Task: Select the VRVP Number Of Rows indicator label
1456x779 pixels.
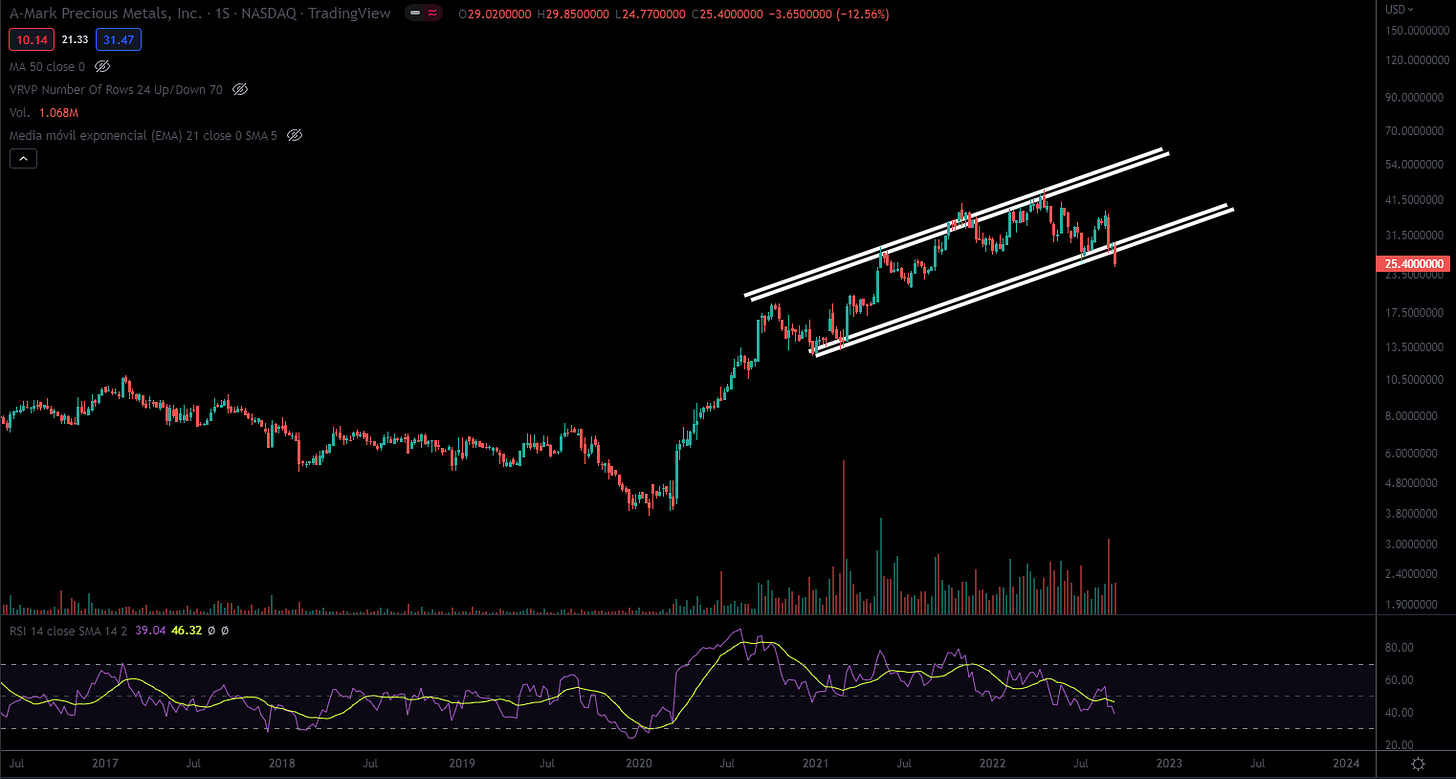Action: point(117,90)
